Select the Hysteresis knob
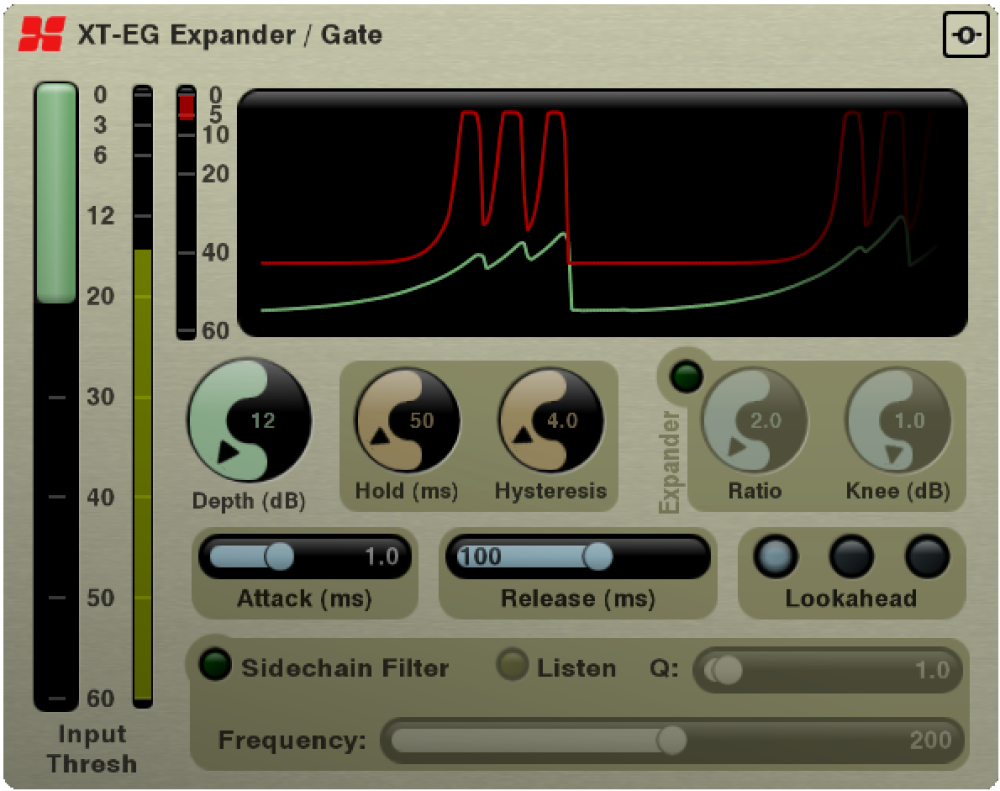The image size is (1000, 791). [x=549, y=420]
